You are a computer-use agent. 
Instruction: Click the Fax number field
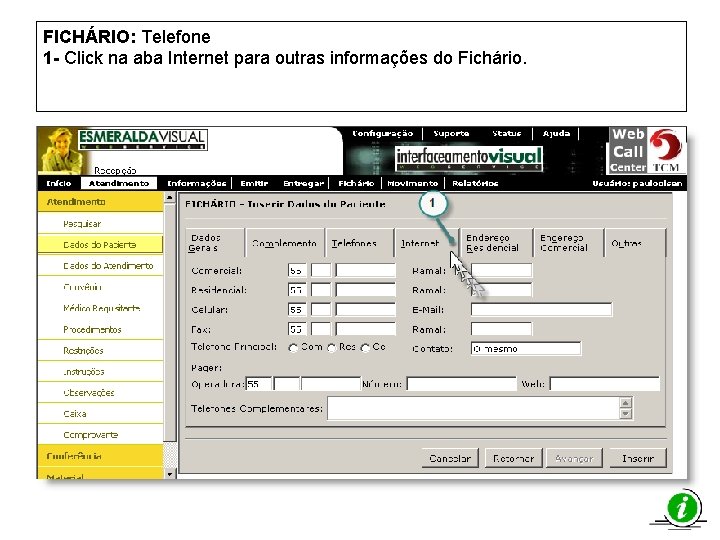click(366, 329)
